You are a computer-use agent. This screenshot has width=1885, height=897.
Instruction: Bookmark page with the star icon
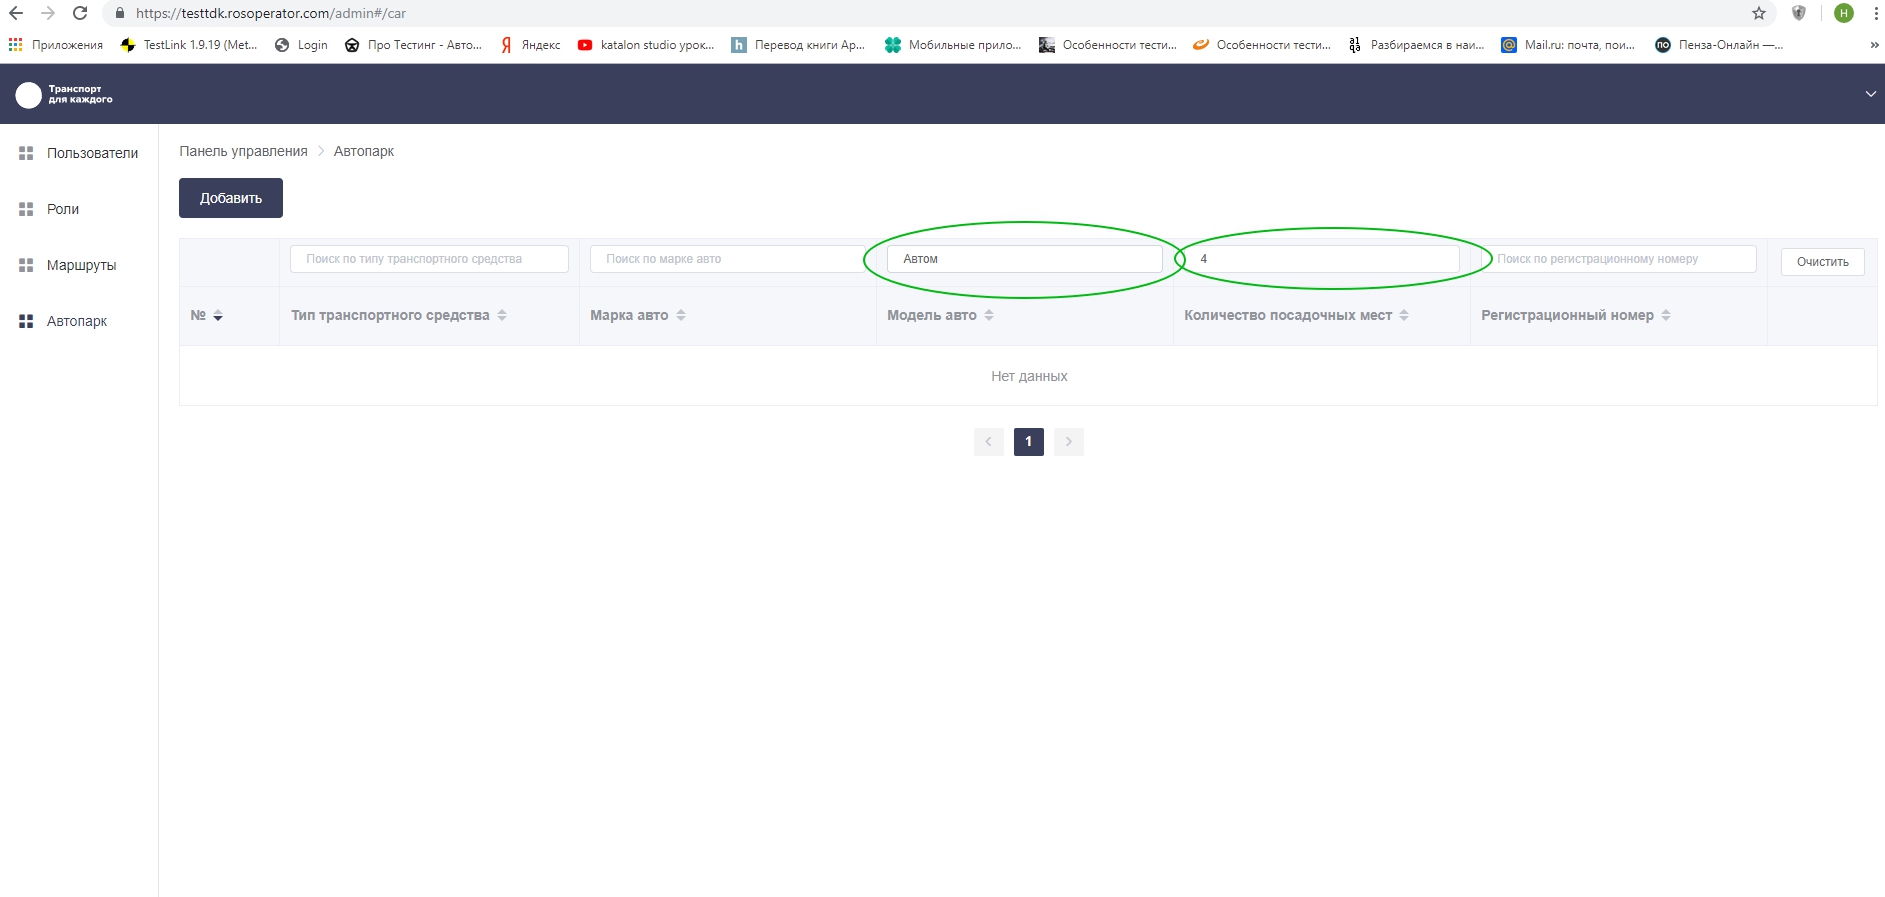pos(1759,13)
